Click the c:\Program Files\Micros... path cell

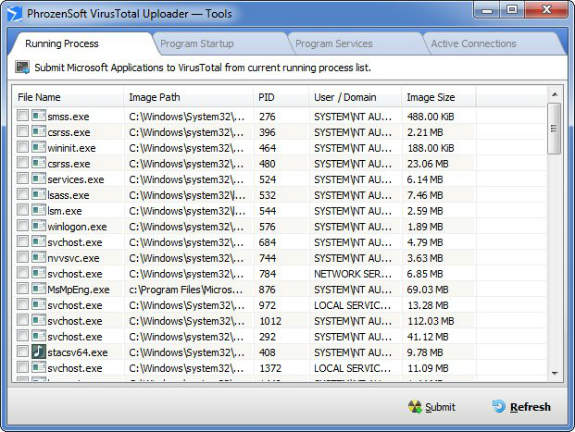186,290
